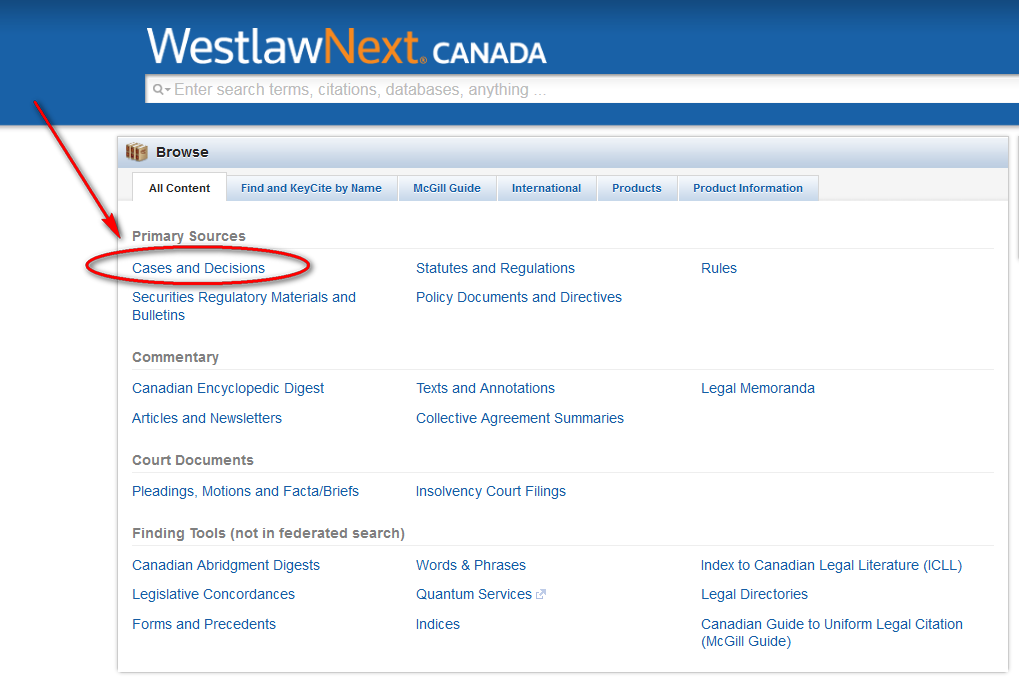Select the All Content tab

179,188
